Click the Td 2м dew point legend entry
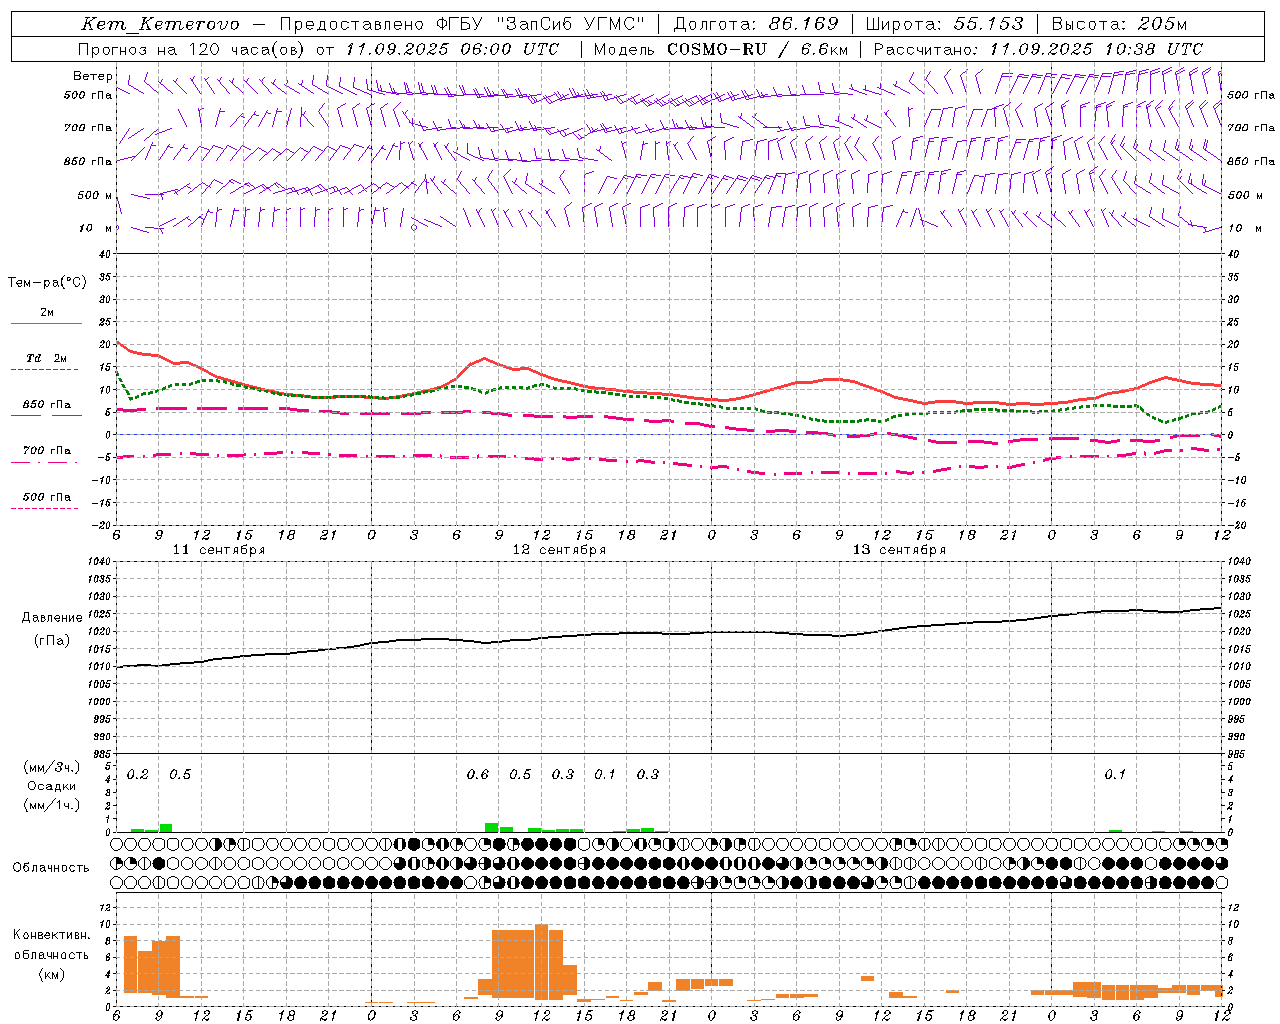This screenshot has height=1024, width=1280. [47, 358]
